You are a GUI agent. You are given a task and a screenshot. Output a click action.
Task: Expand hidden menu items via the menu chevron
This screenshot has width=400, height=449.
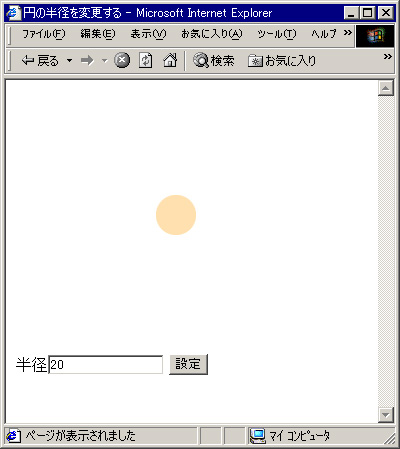pos(348,33)
